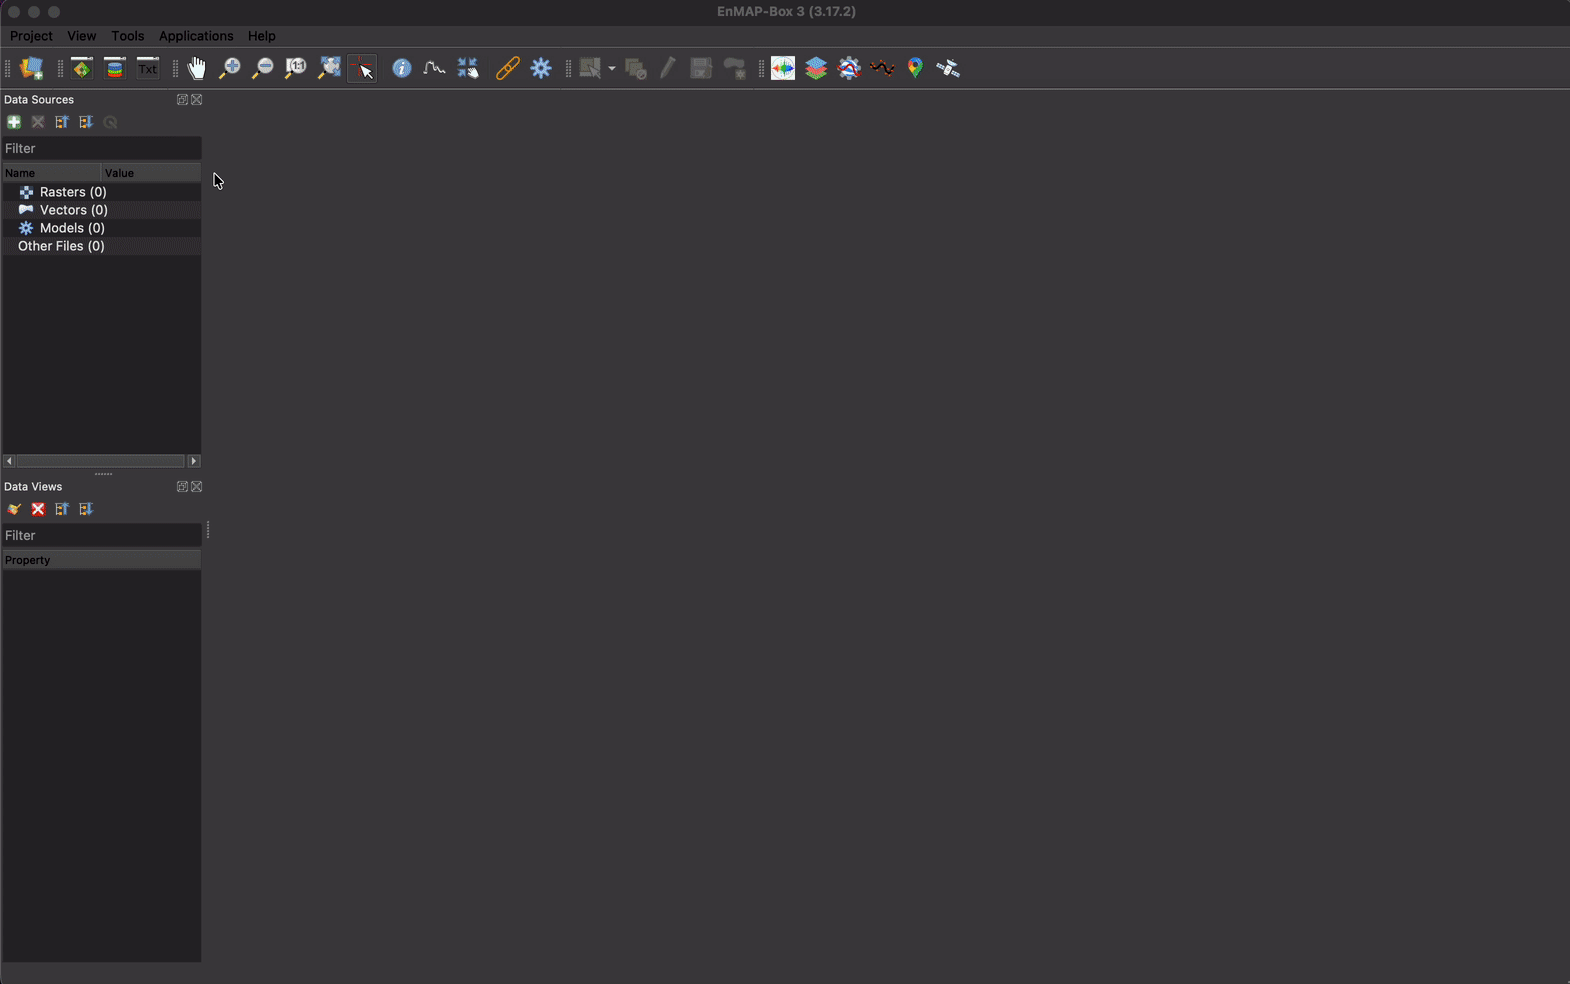Click the Deselect features toolbar icon

[x=636, y=68]
